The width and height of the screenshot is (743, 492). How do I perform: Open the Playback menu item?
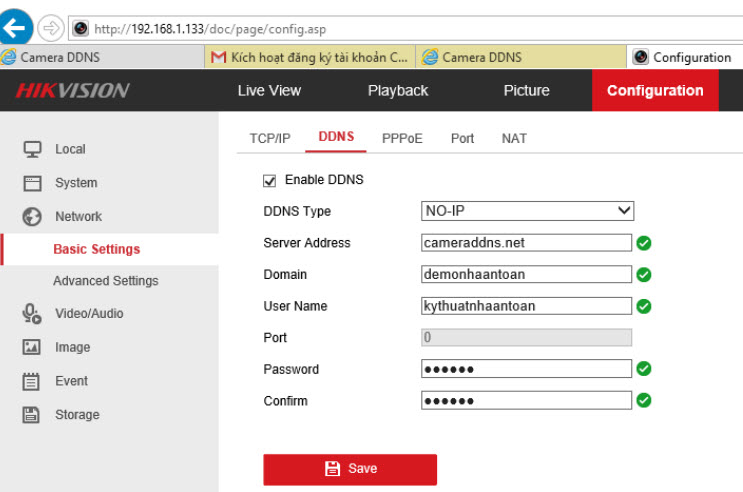397,91
